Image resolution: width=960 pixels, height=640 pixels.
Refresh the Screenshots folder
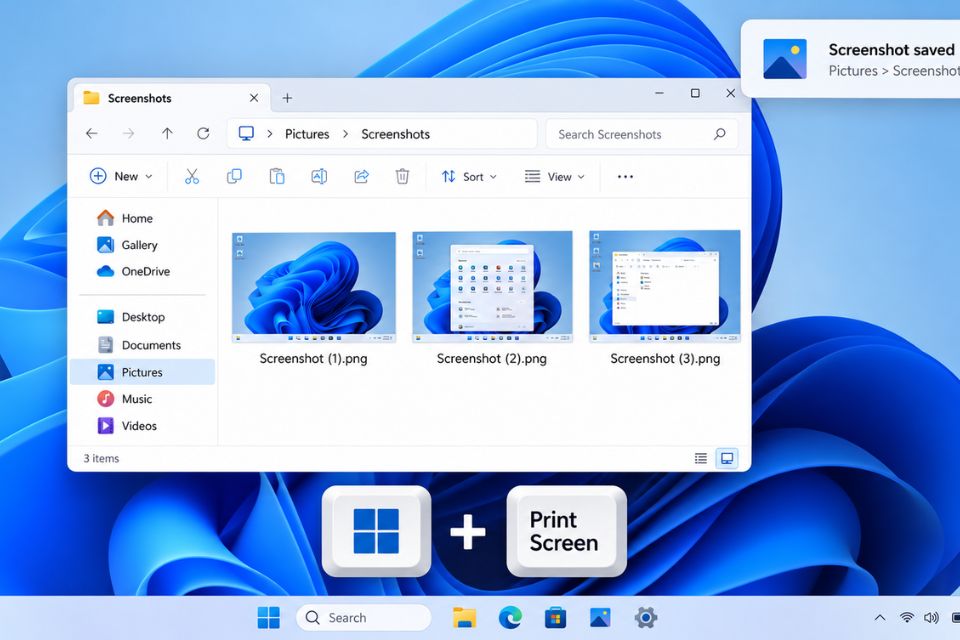(203, 134)
